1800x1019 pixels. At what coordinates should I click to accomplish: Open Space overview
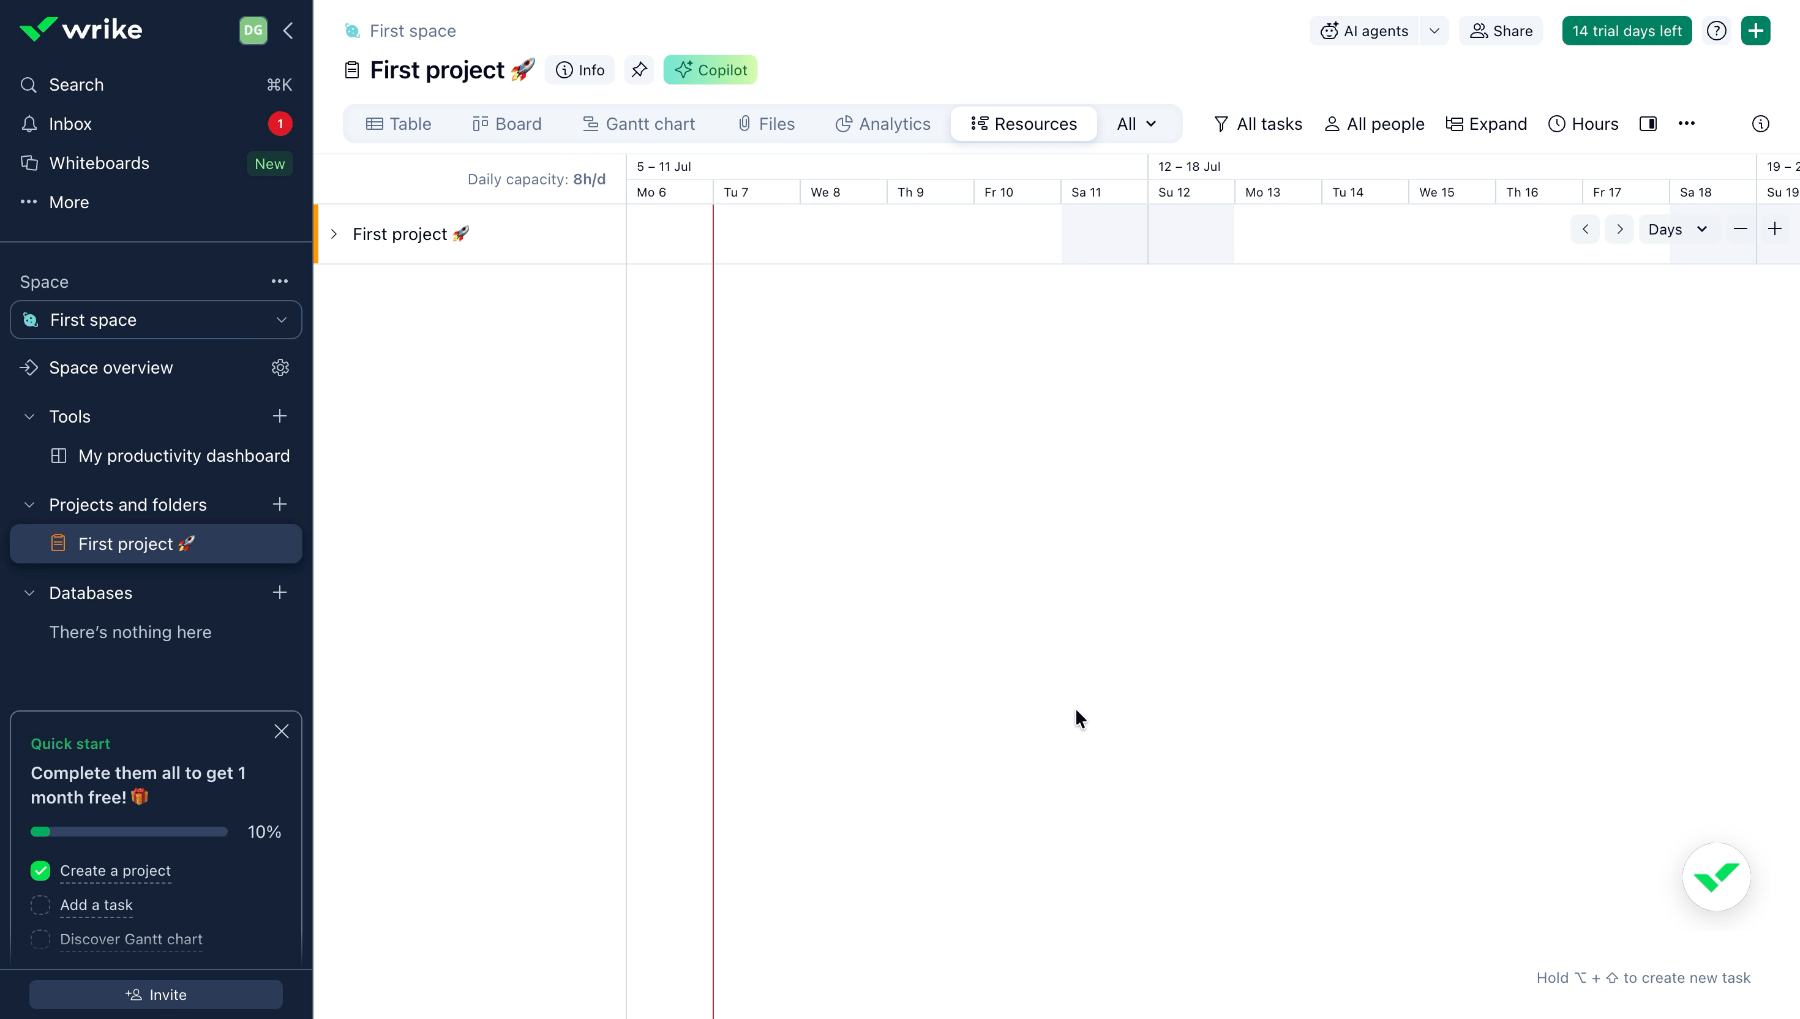coord(111,368)
